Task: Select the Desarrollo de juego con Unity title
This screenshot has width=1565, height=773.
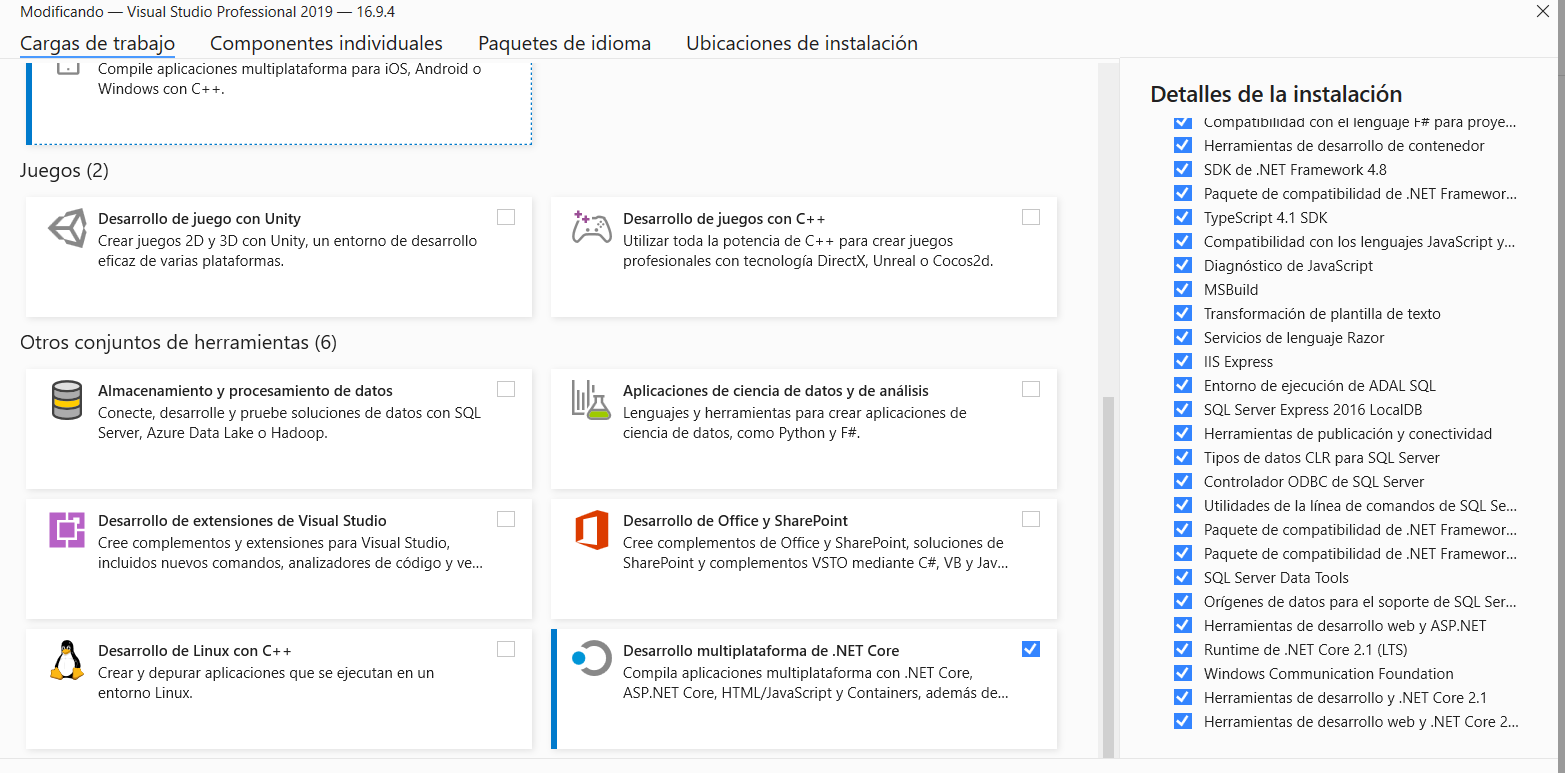Action: 199,219
